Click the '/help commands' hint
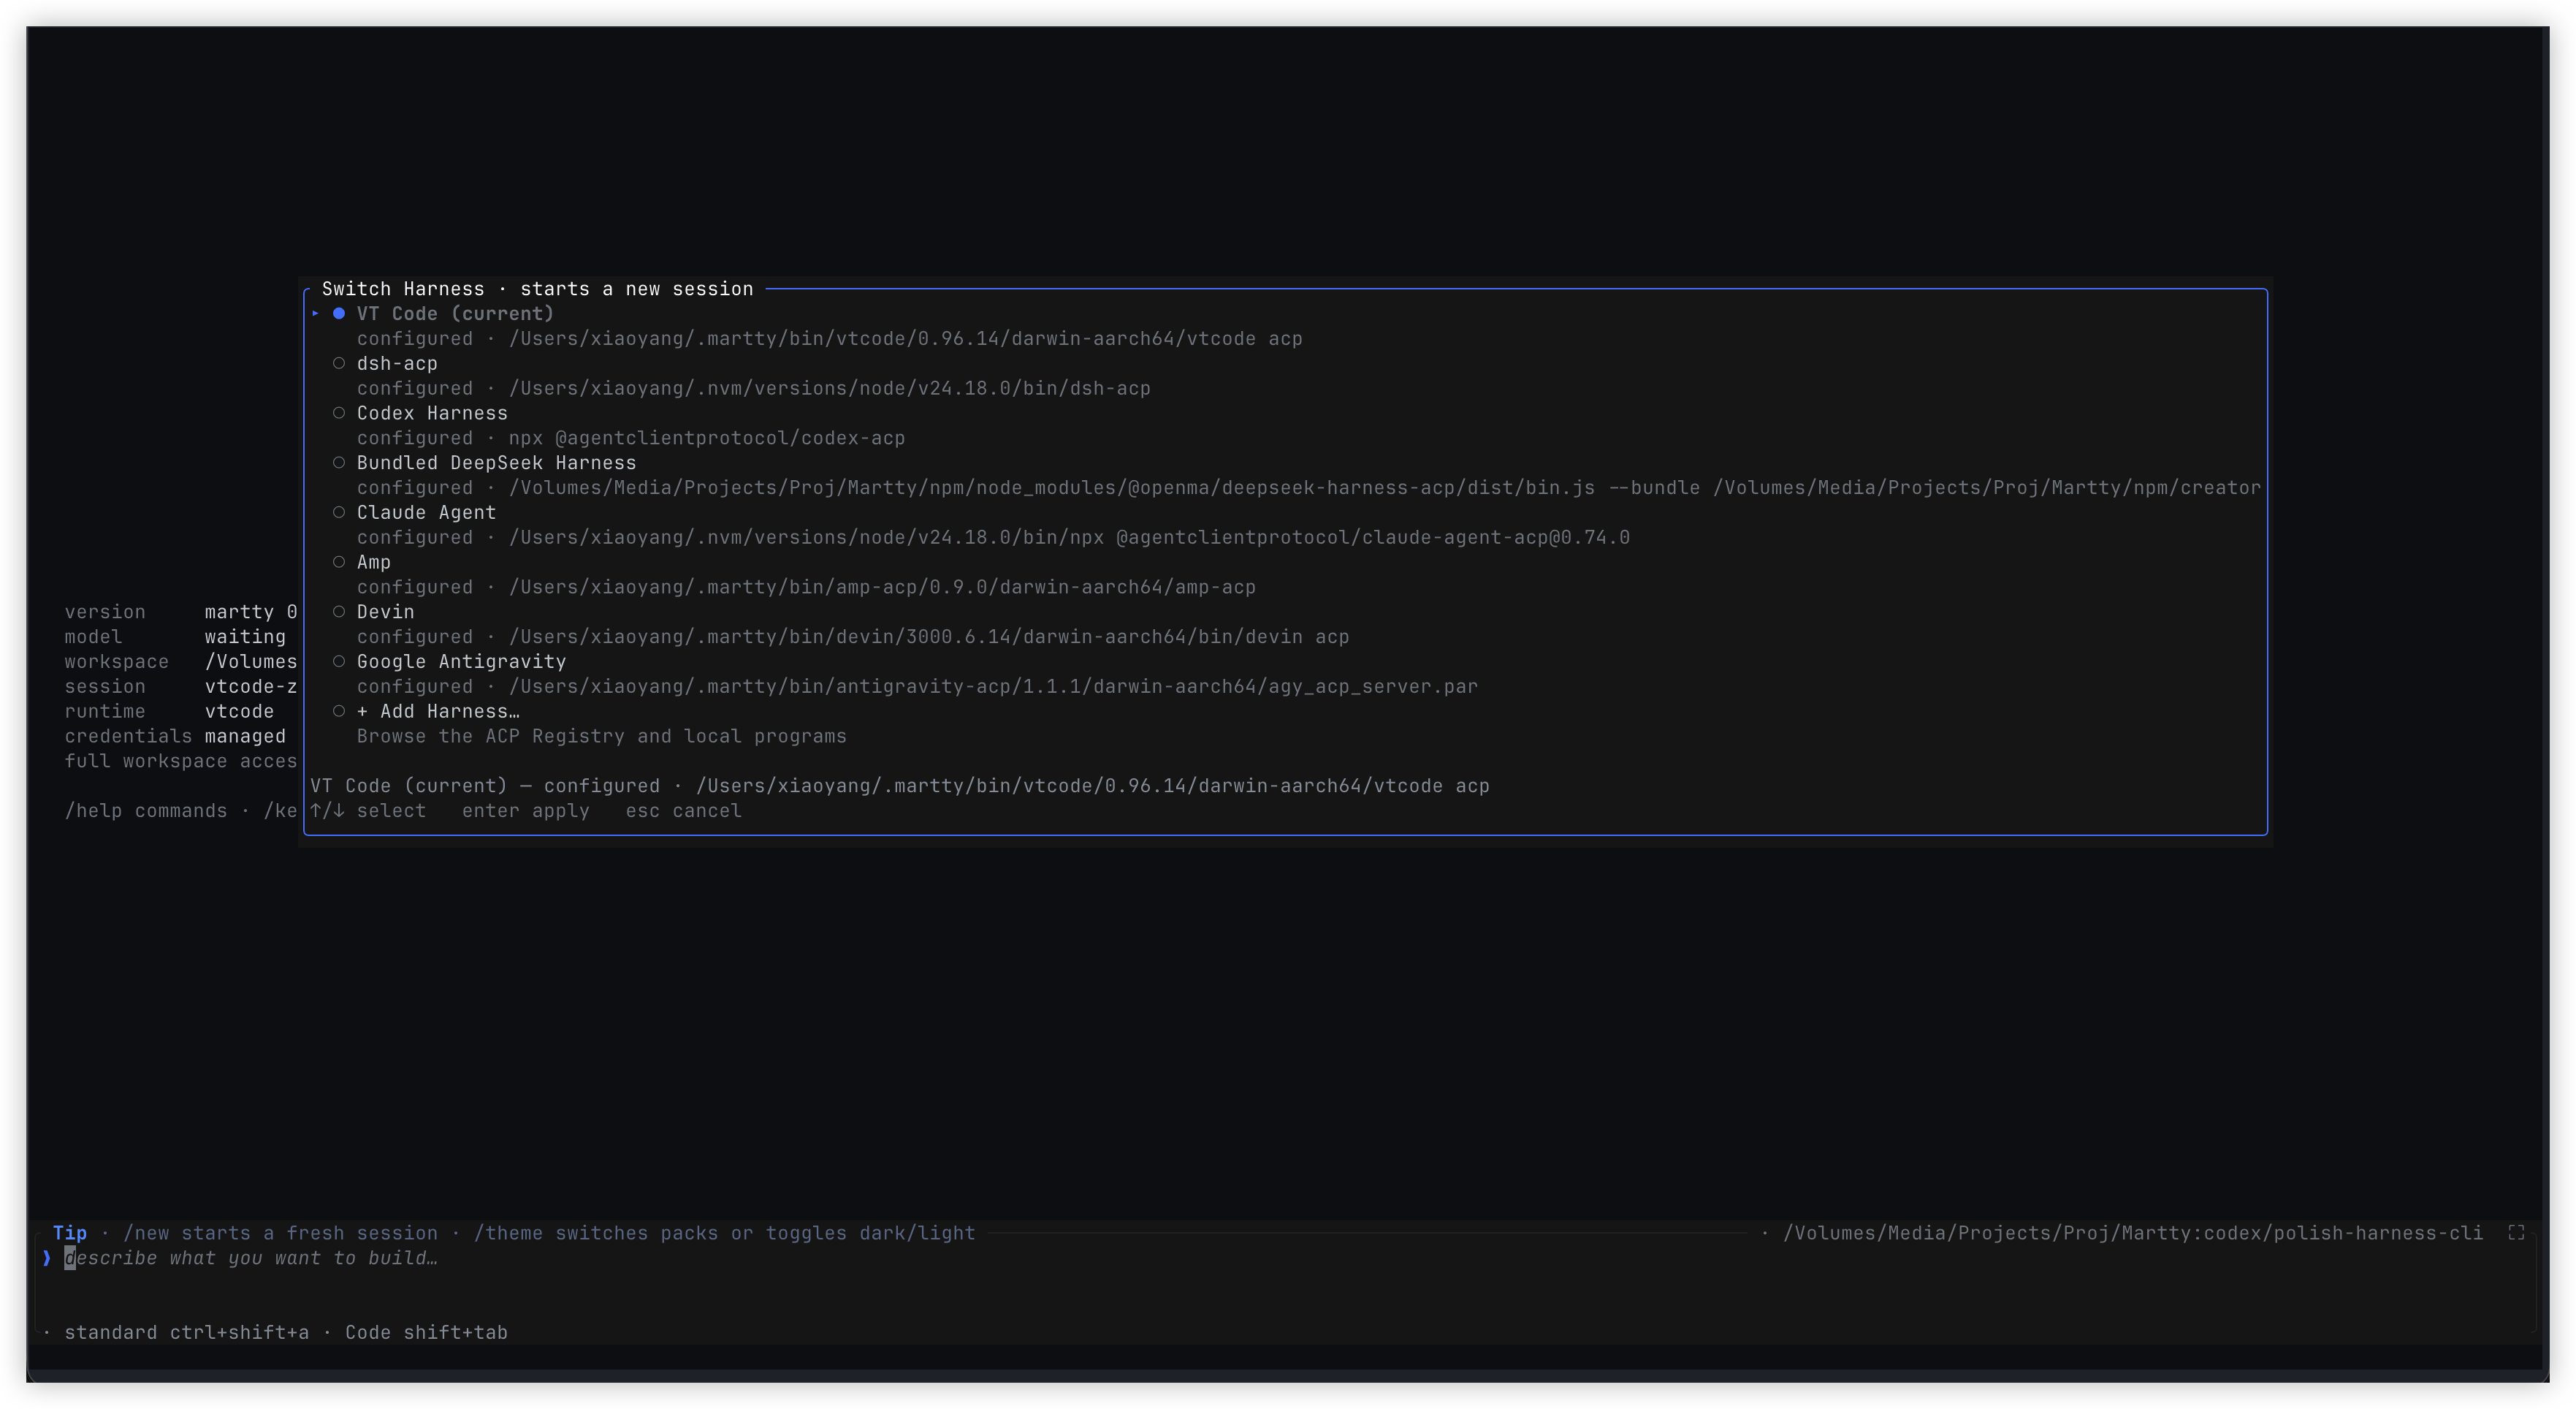Screen dimensions: 2576x1409 pos(146,811)
